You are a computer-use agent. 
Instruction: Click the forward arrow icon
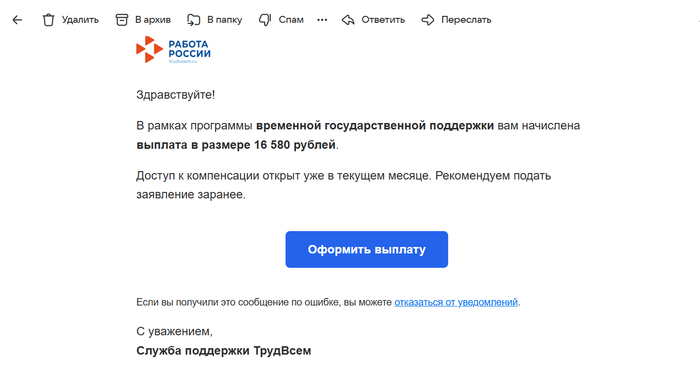point(428,20)
